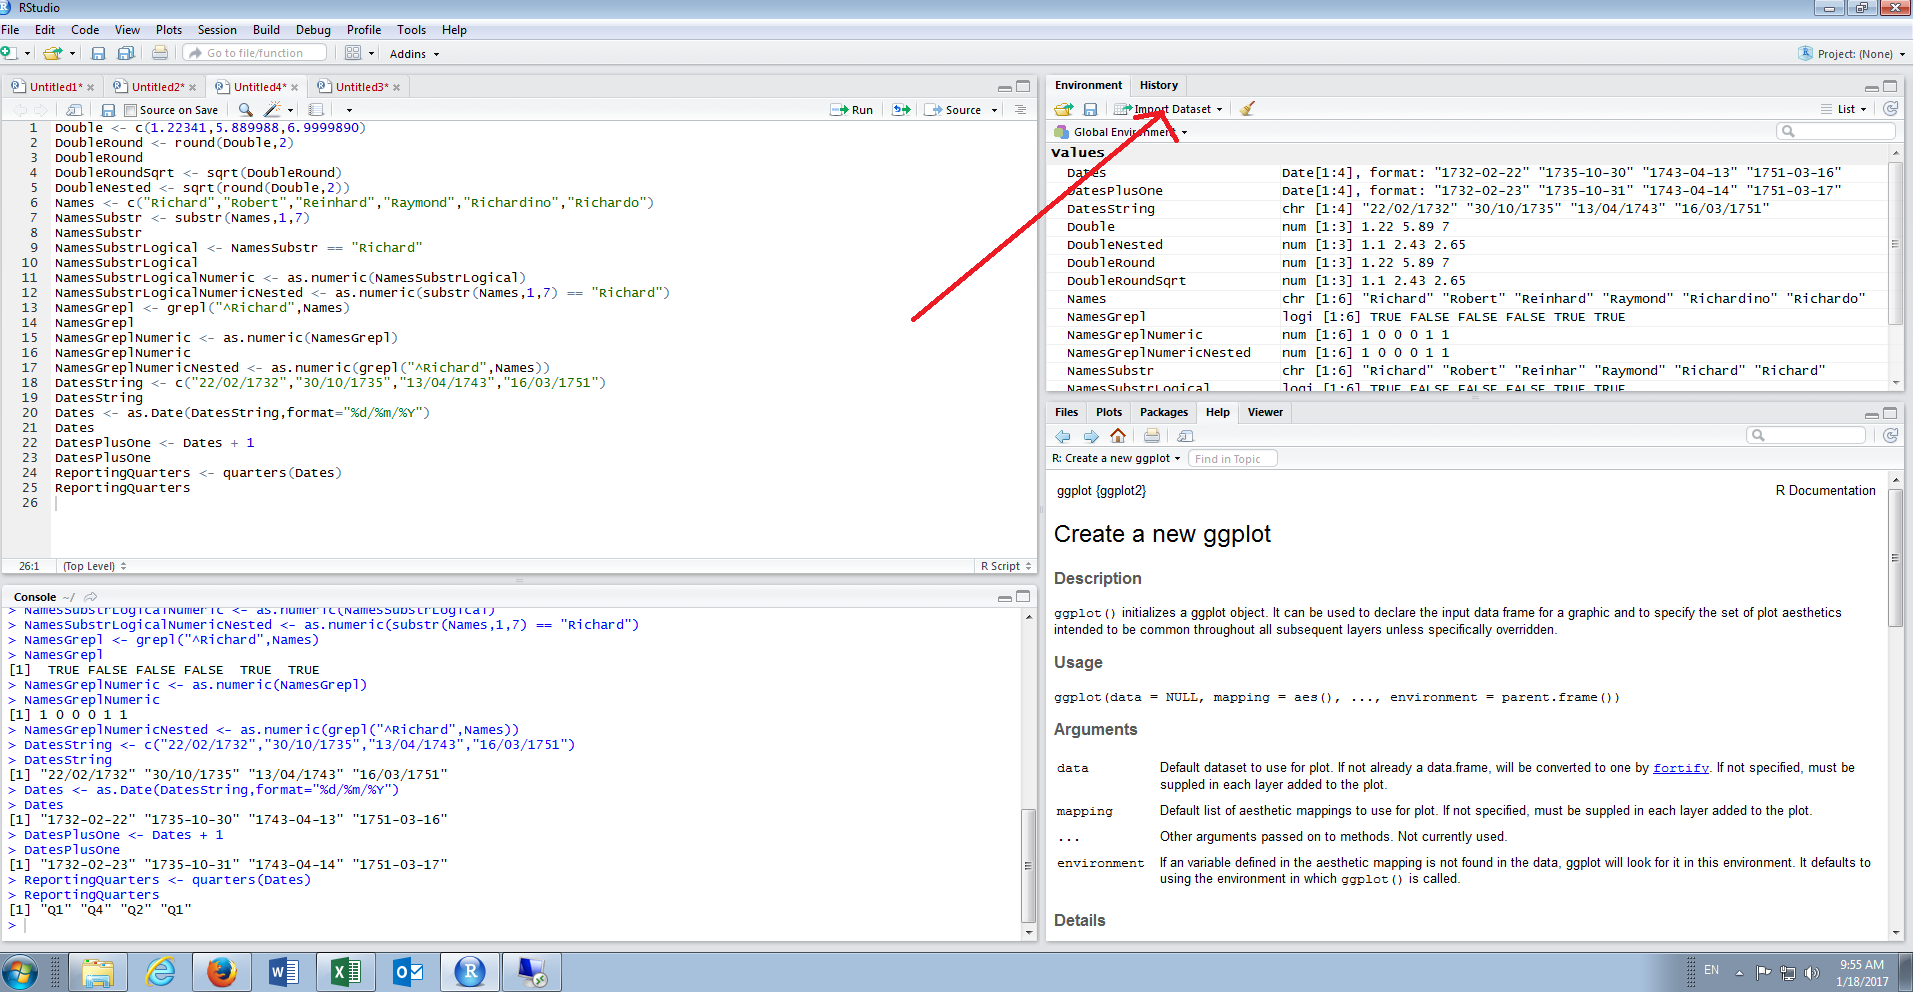
Task: Open the Import Dataset dropdown
Action: click(x=1169, y=109)
